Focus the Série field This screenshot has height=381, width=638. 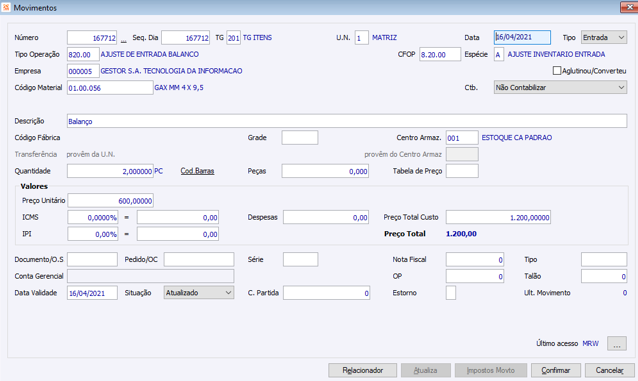[x=301, y=259]
